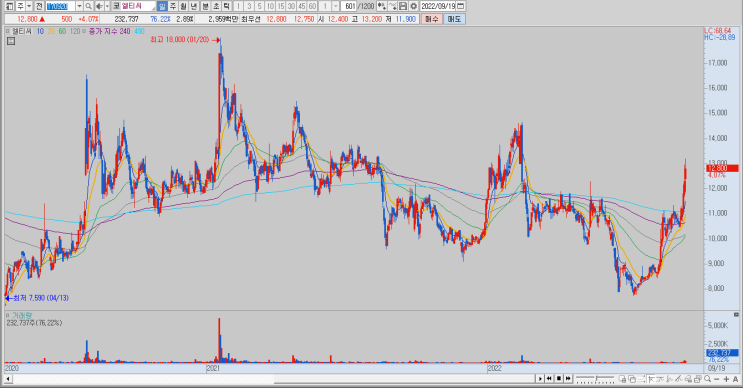
Task: Select the 10 interval button
Action: point(270,6)
